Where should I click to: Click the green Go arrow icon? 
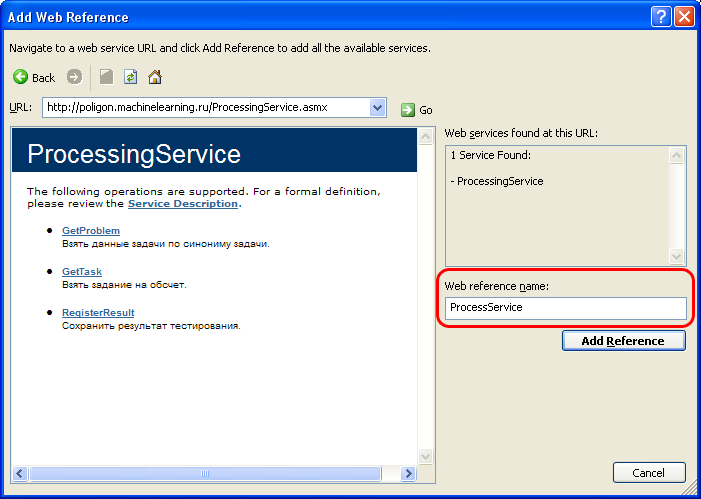(x=408, y=110)
